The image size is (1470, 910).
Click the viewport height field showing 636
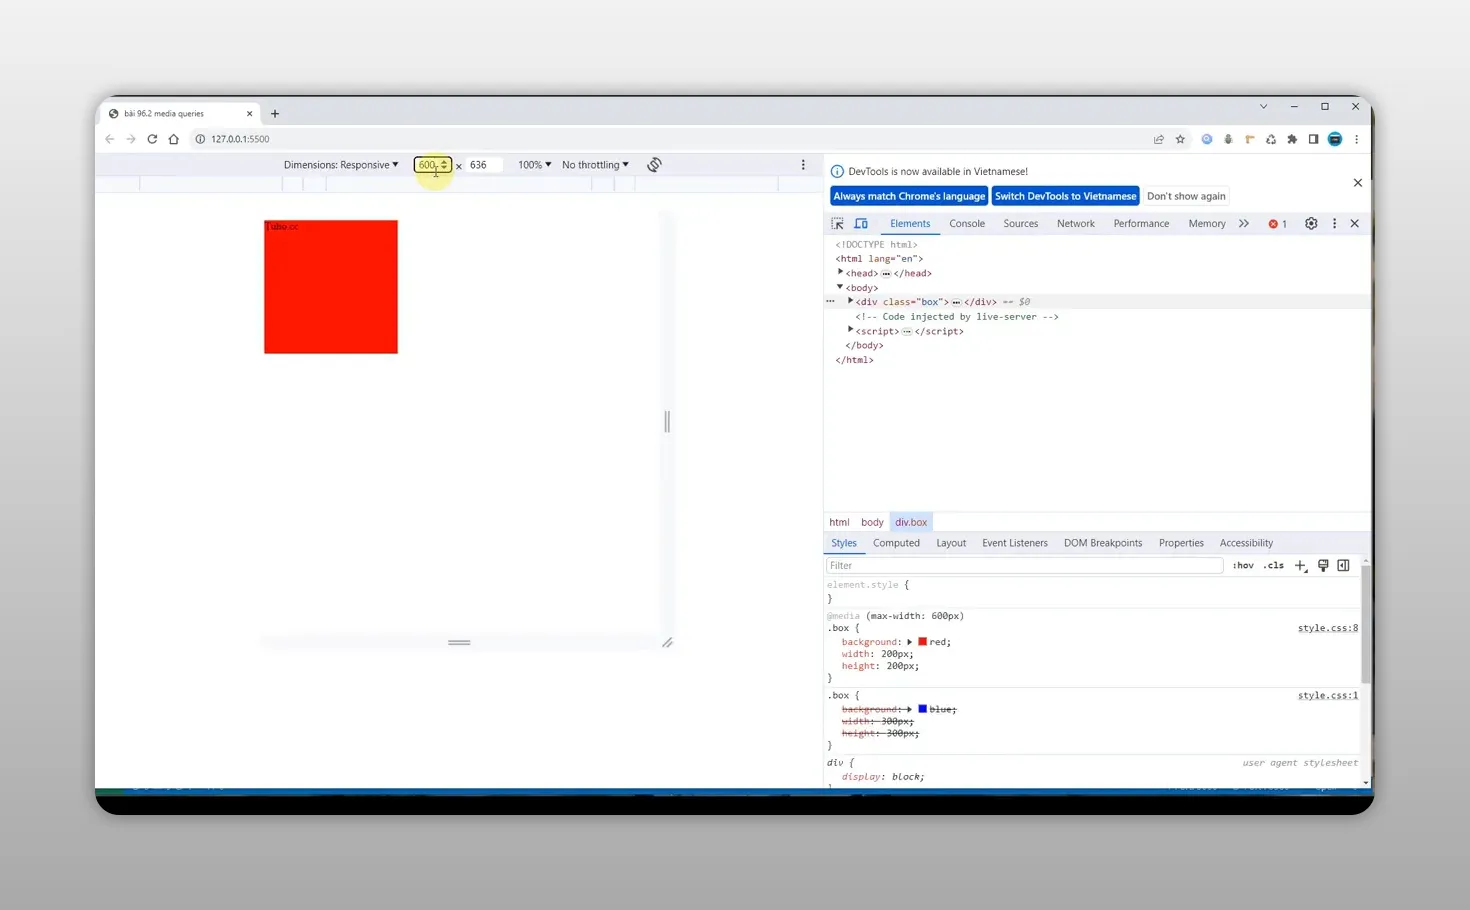483,165
